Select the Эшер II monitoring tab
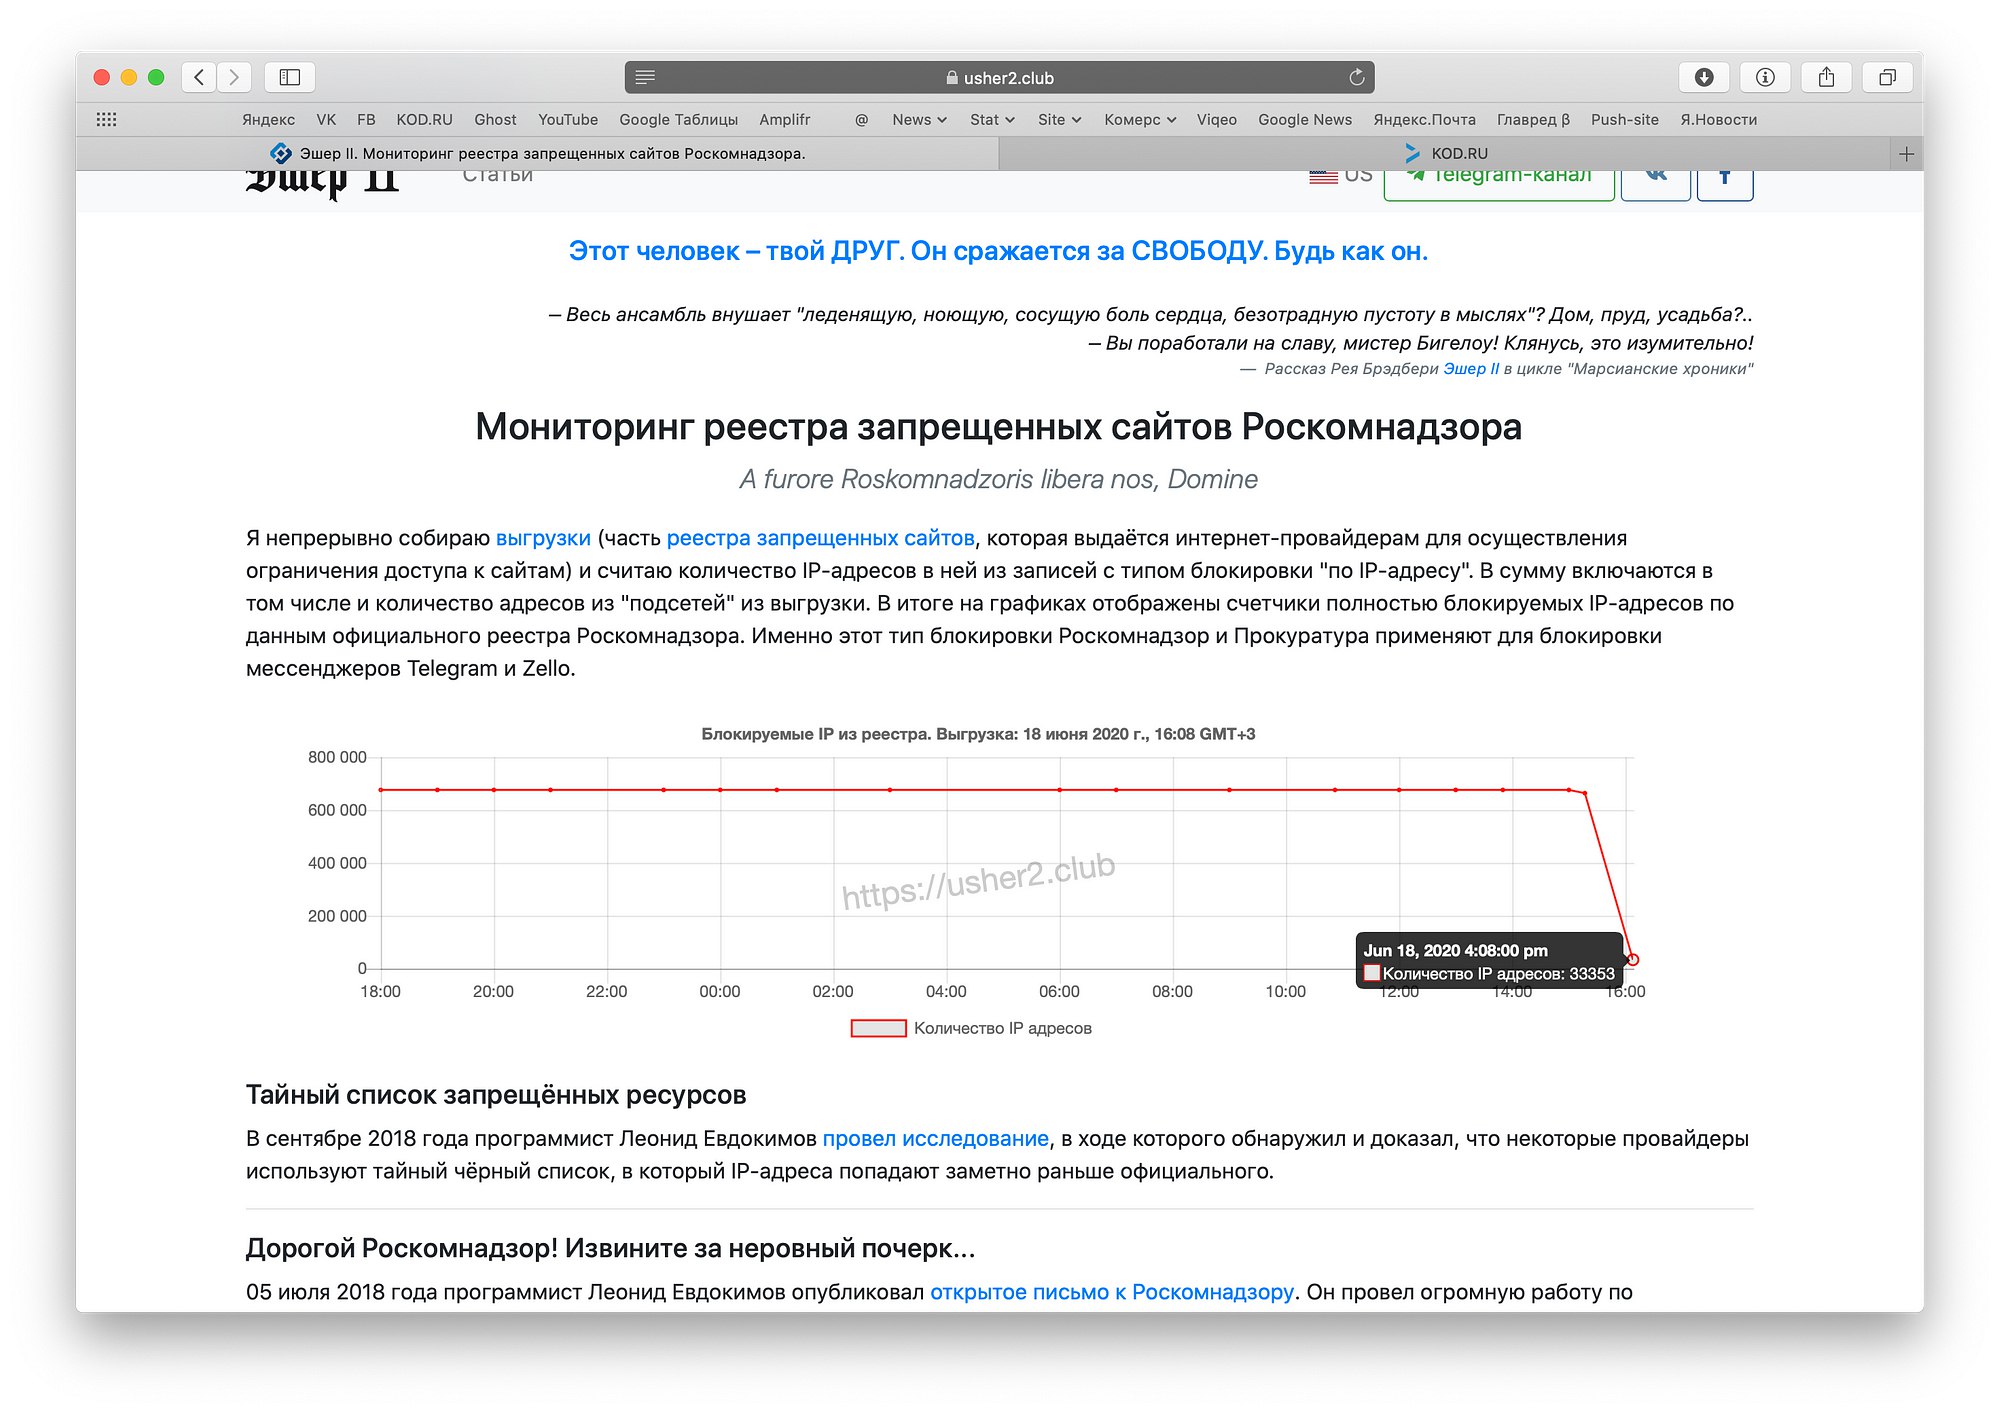 (538, 153)
